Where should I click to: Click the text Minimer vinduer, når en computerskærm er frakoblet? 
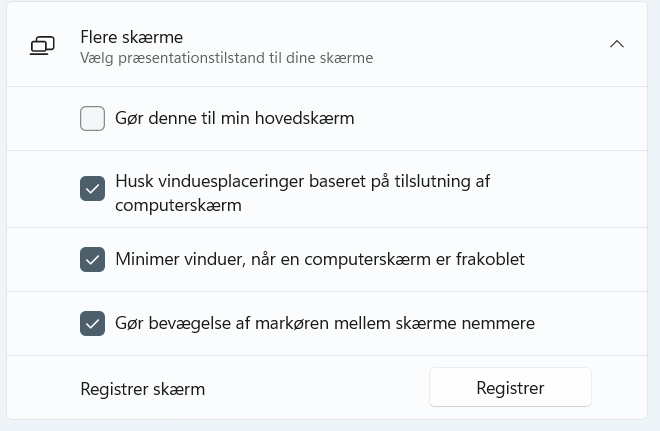(x=320, y=259)
